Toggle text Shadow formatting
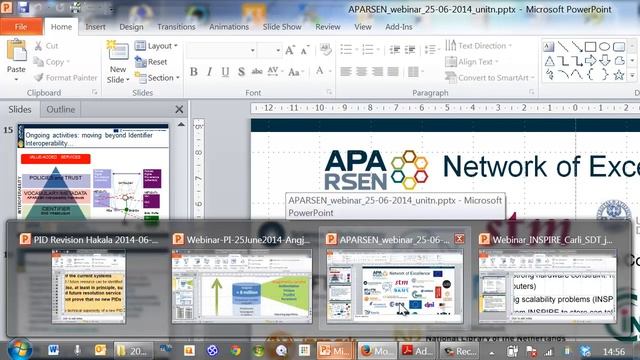 click(x=241, y=72)
